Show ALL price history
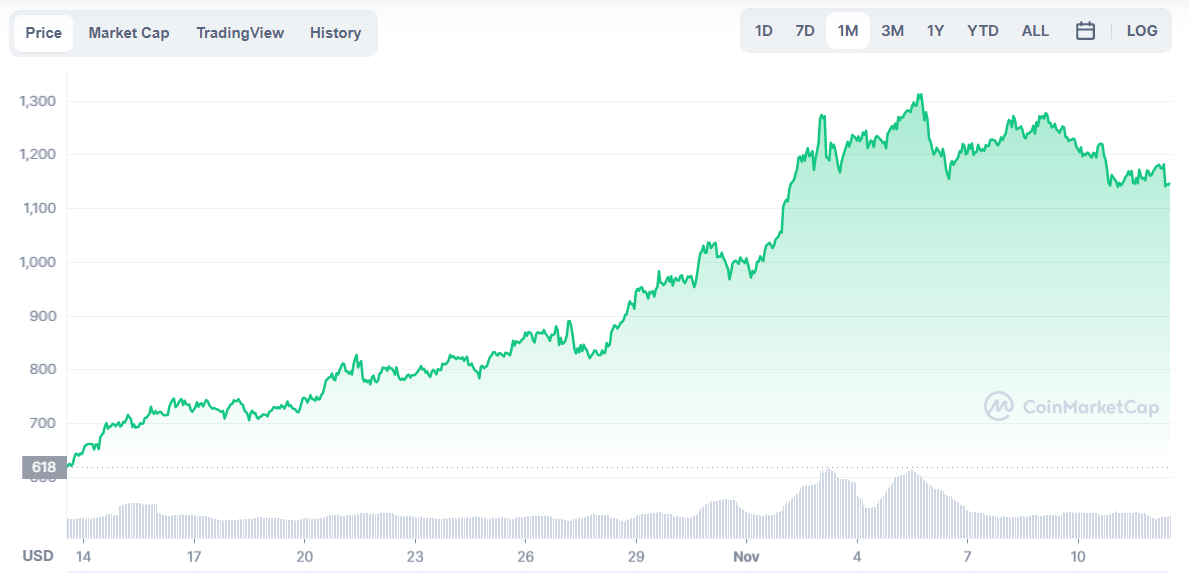Image resolution: width=1189 pixels, height=573 pixels. [1035, 31]
